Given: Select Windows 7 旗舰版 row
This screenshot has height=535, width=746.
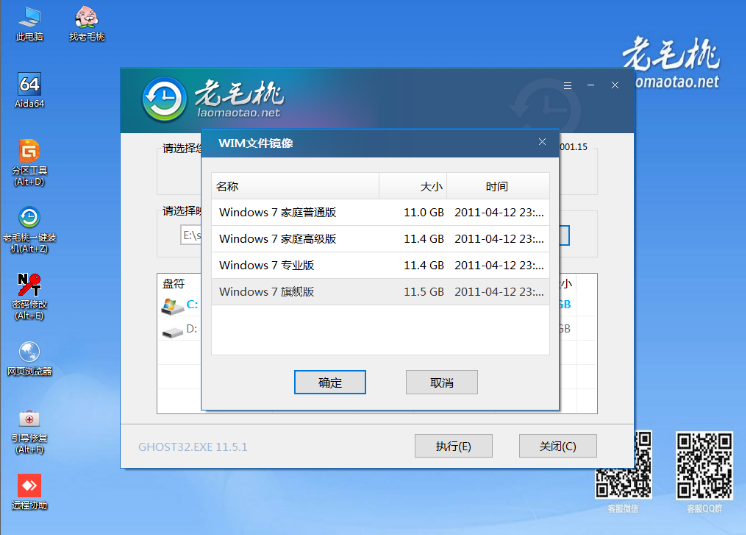Looking at the screenshot, I should [x=380, y=292].
